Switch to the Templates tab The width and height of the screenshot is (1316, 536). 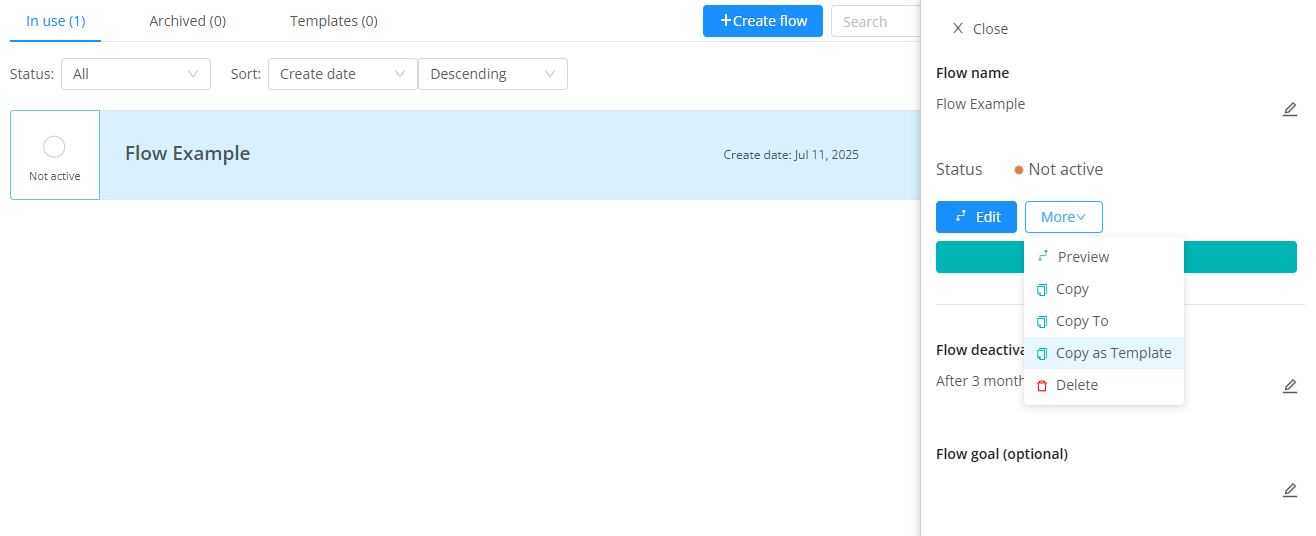[x=333, y=21]
